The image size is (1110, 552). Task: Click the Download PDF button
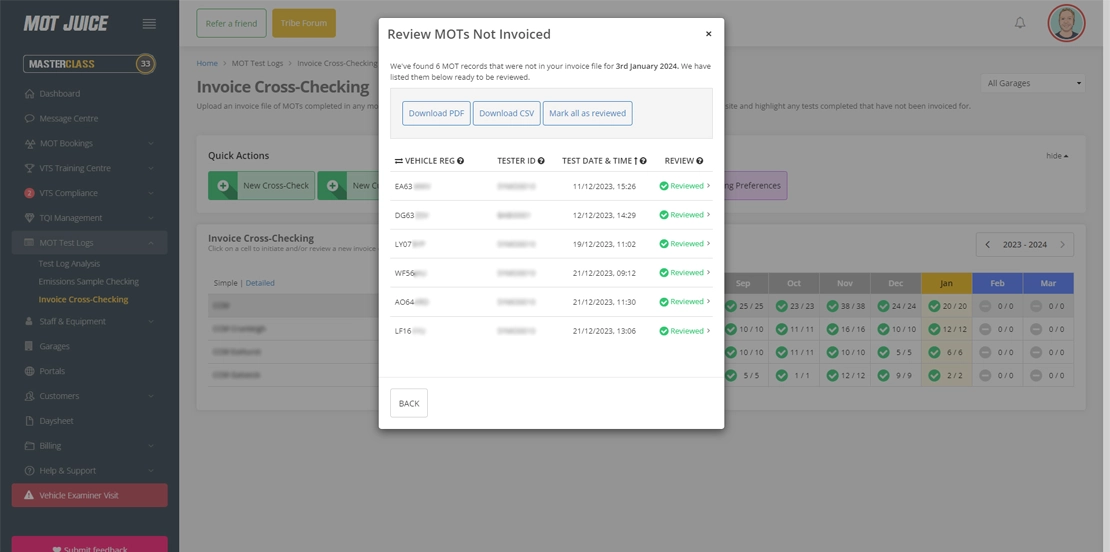(x=436, y=113)
